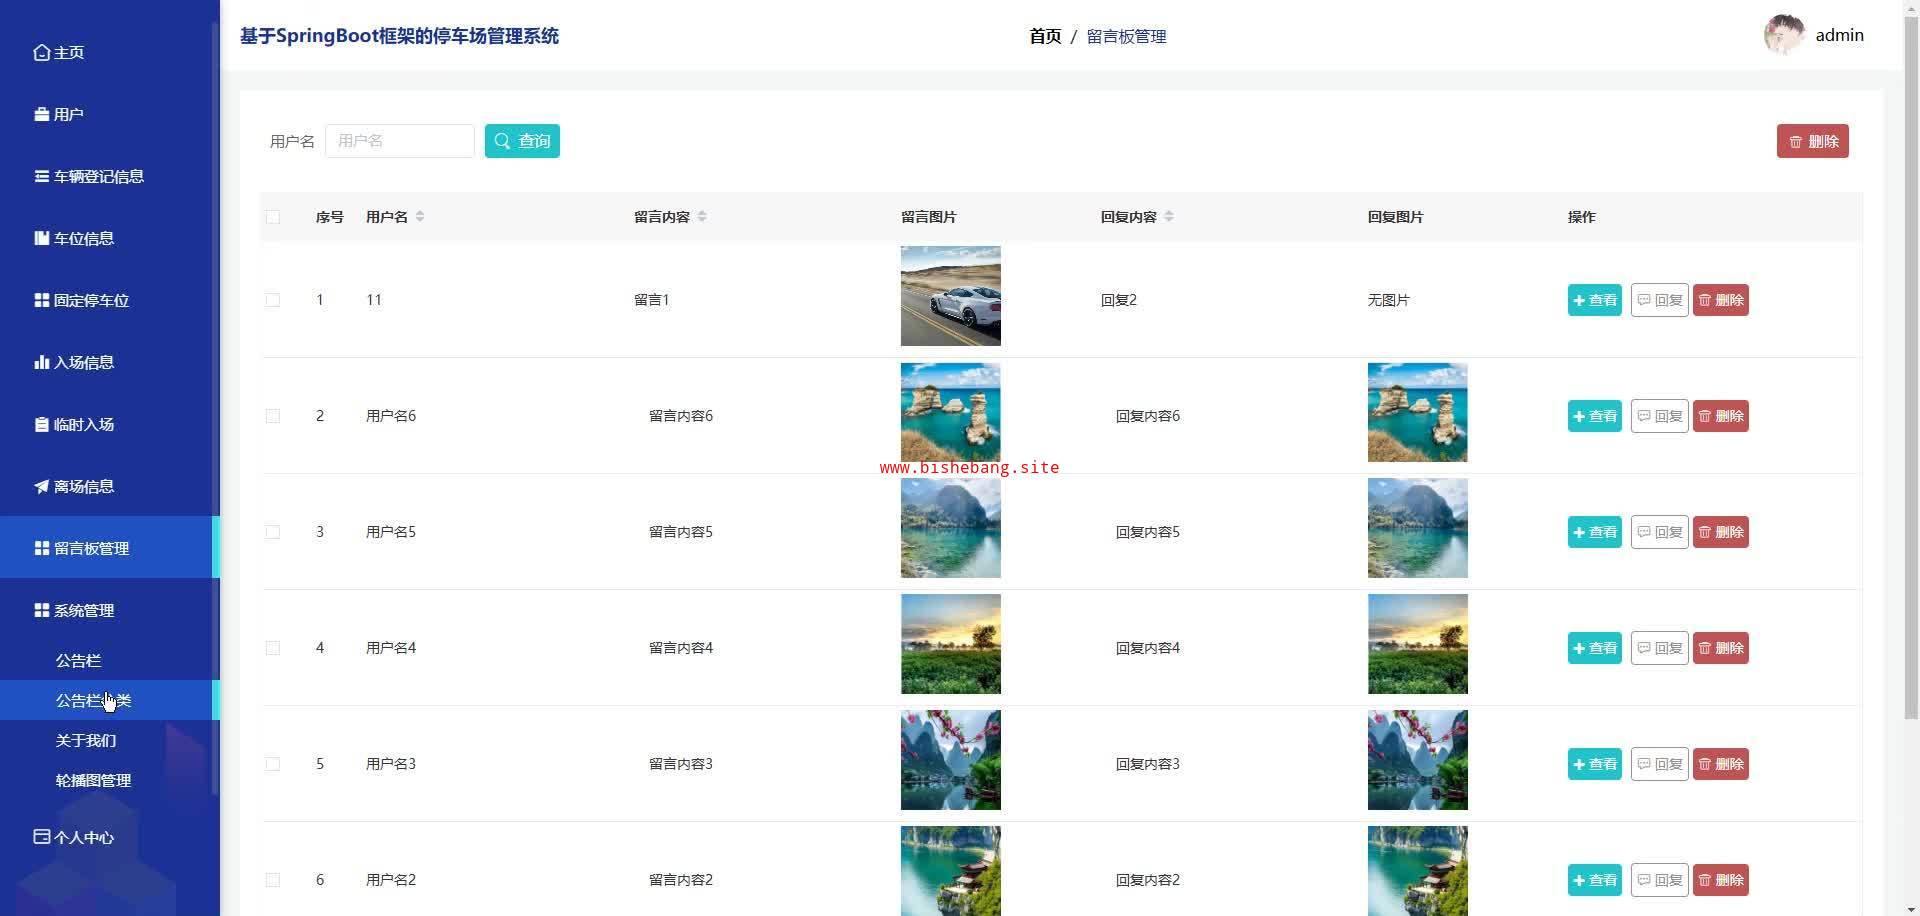Click the admin avatar picture
This screenshot has height=916, width=1920.
[x=1784, y=35]
